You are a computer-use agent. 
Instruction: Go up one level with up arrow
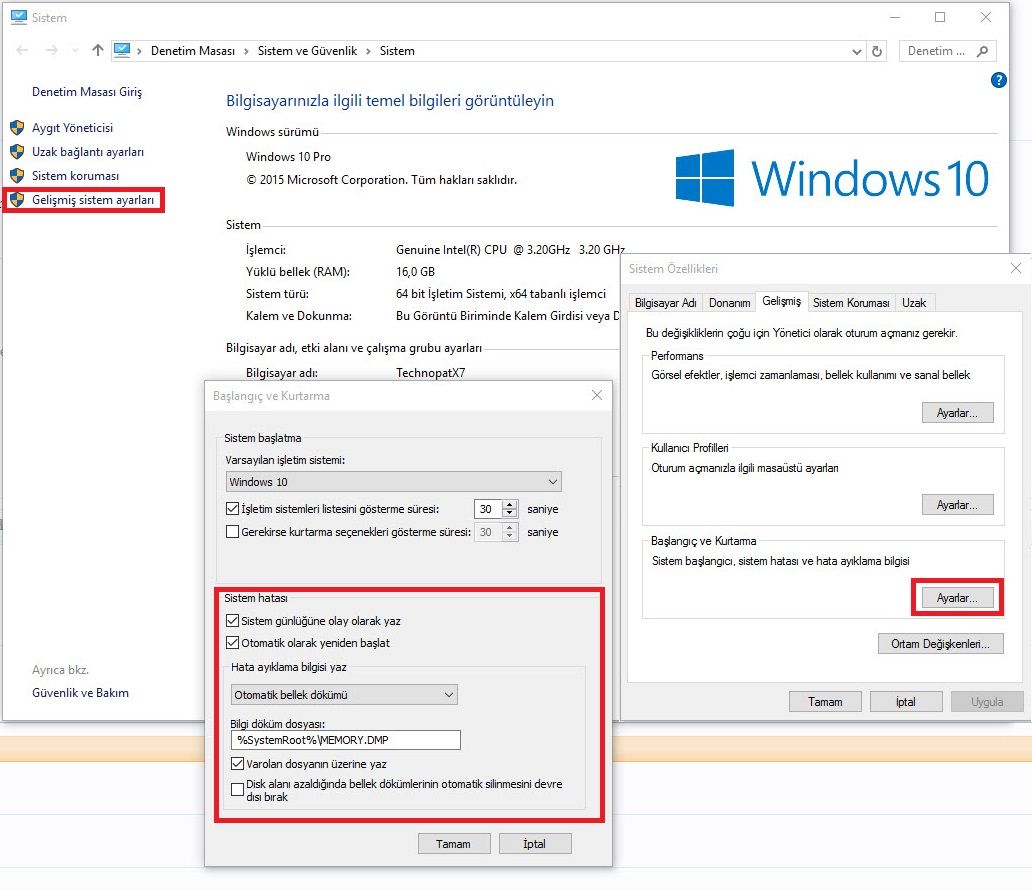pos(97,50)
